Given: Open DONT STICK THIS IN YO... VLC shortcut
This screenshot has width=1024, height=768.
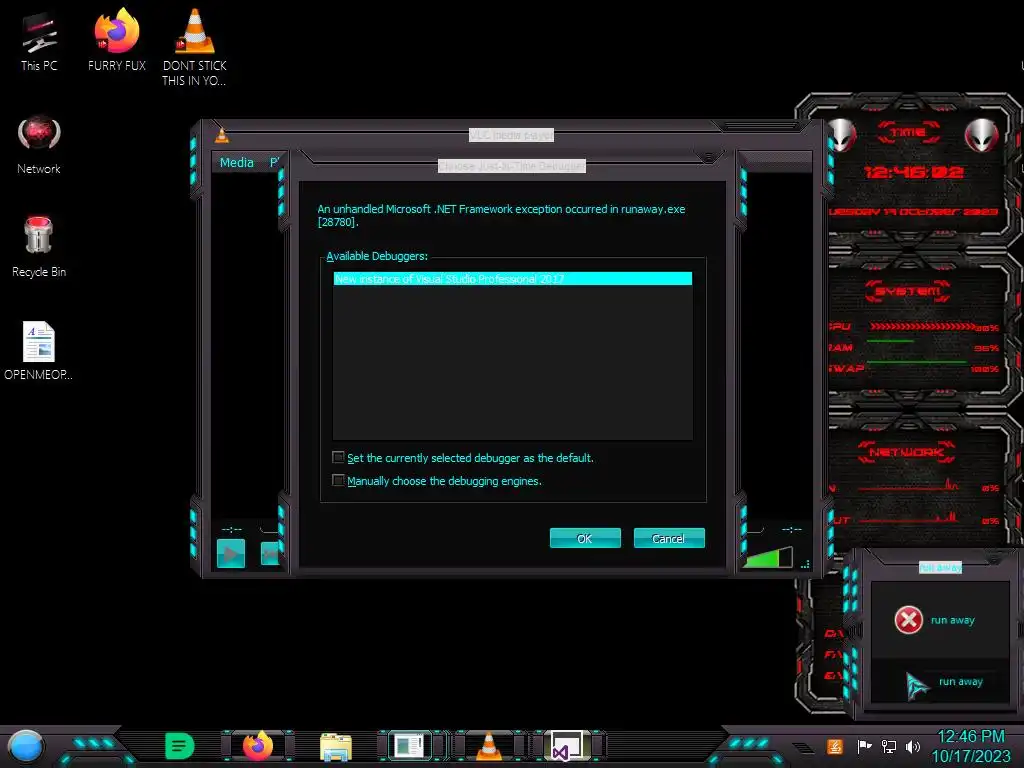Looking at the screenshot, I should (x=194, y=47).
